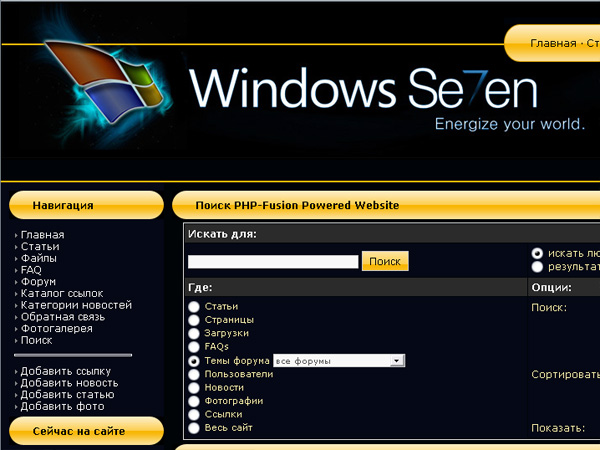Open FAQ in the navigation sidebar

point(31,270)
